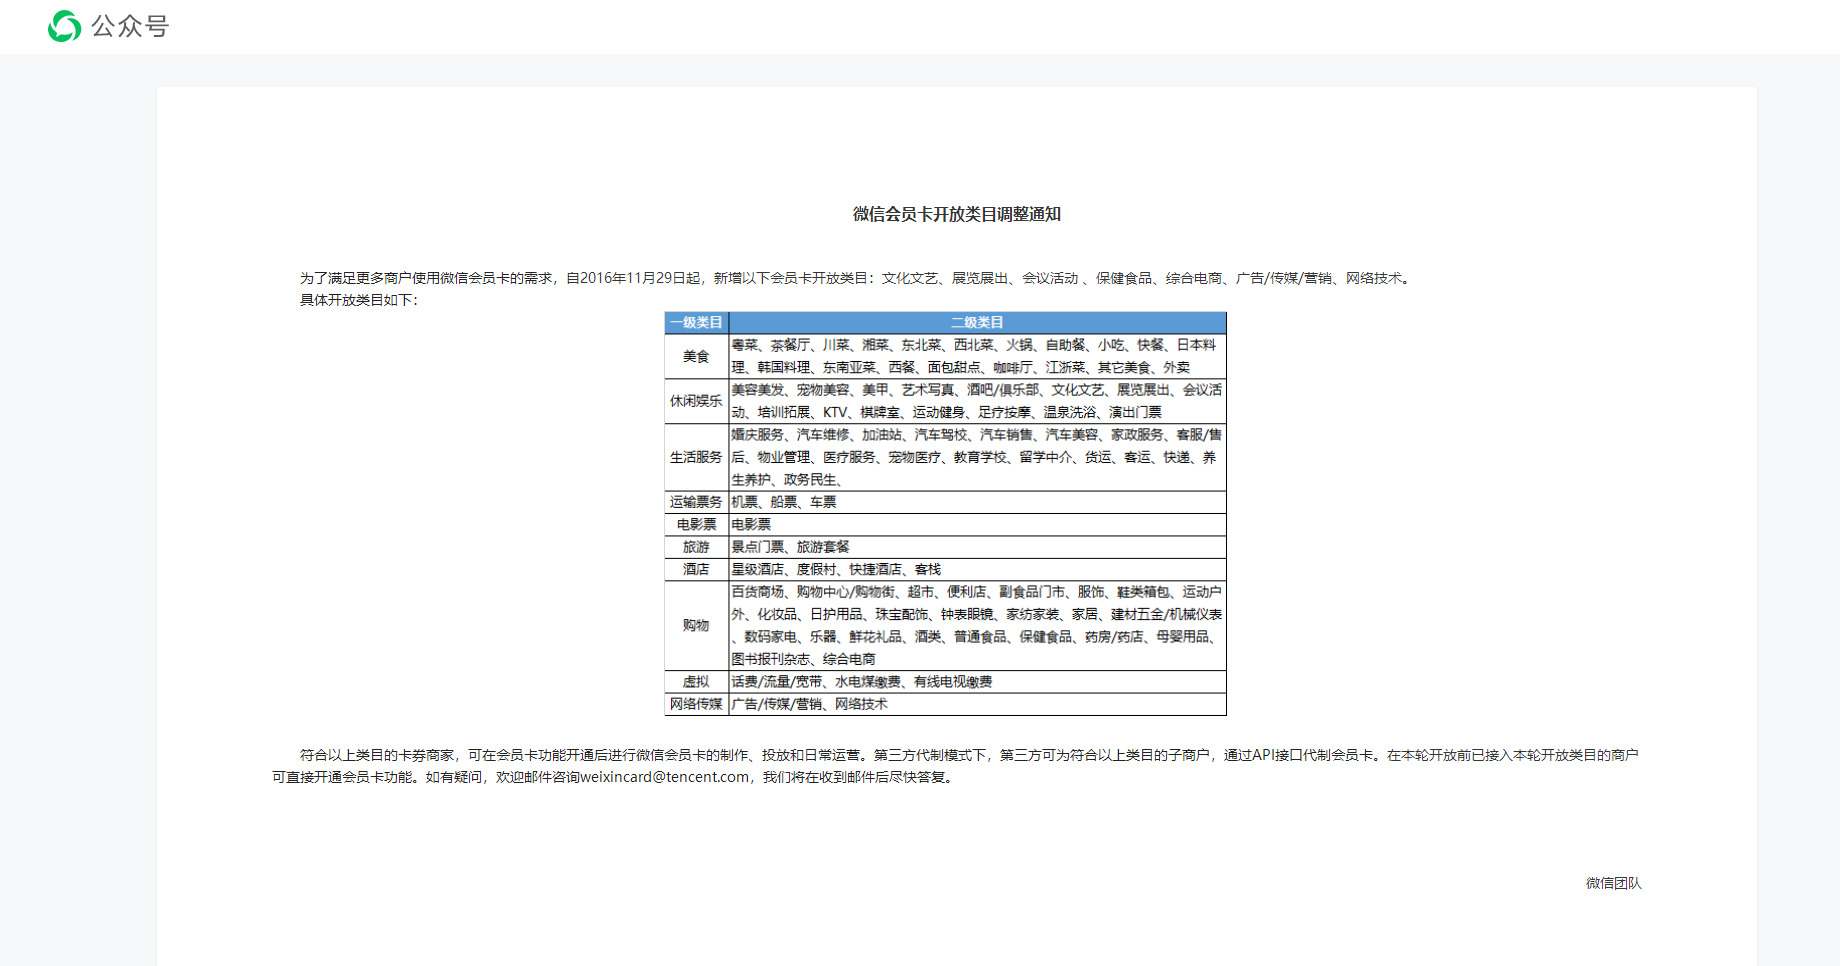Click the 公众号 header text
Viewport: 1840px width, 966px height.
130,26
